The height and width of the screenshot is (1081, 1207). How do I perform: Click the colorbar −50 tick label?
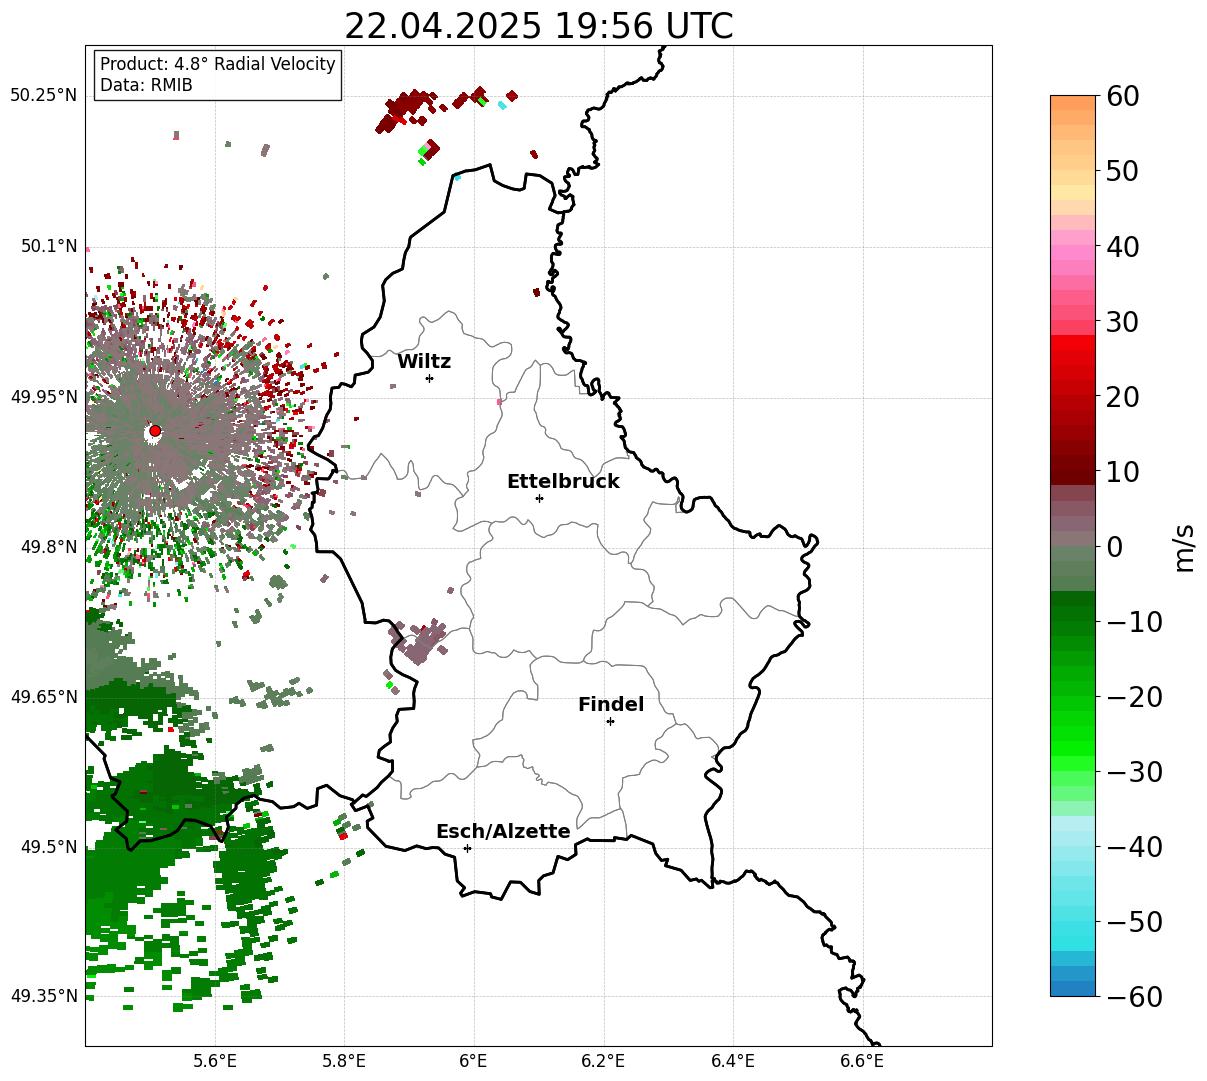[x=1134, y=922]
